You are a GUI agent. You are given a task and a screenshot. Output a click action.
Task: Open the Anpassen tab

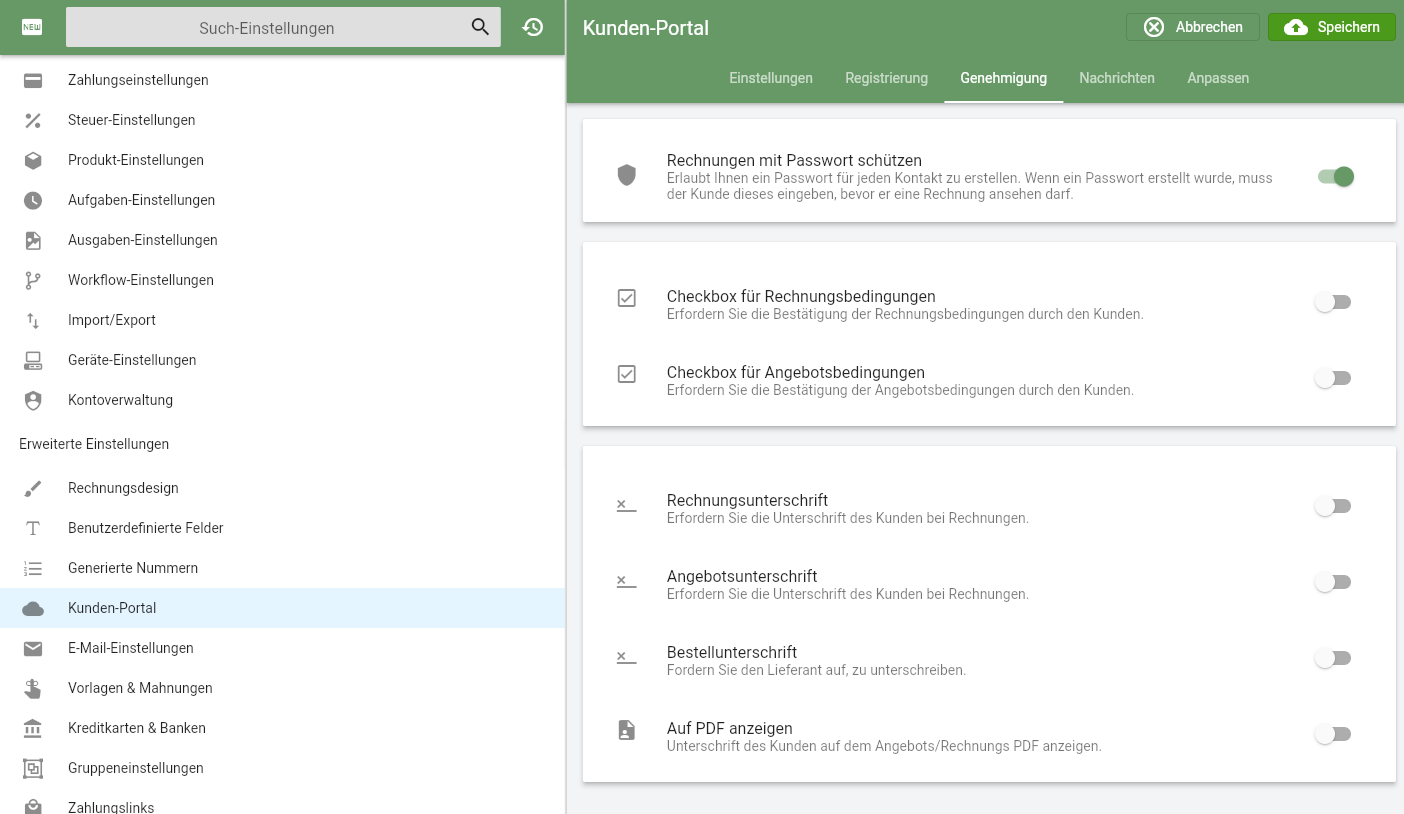[1218, 78]
